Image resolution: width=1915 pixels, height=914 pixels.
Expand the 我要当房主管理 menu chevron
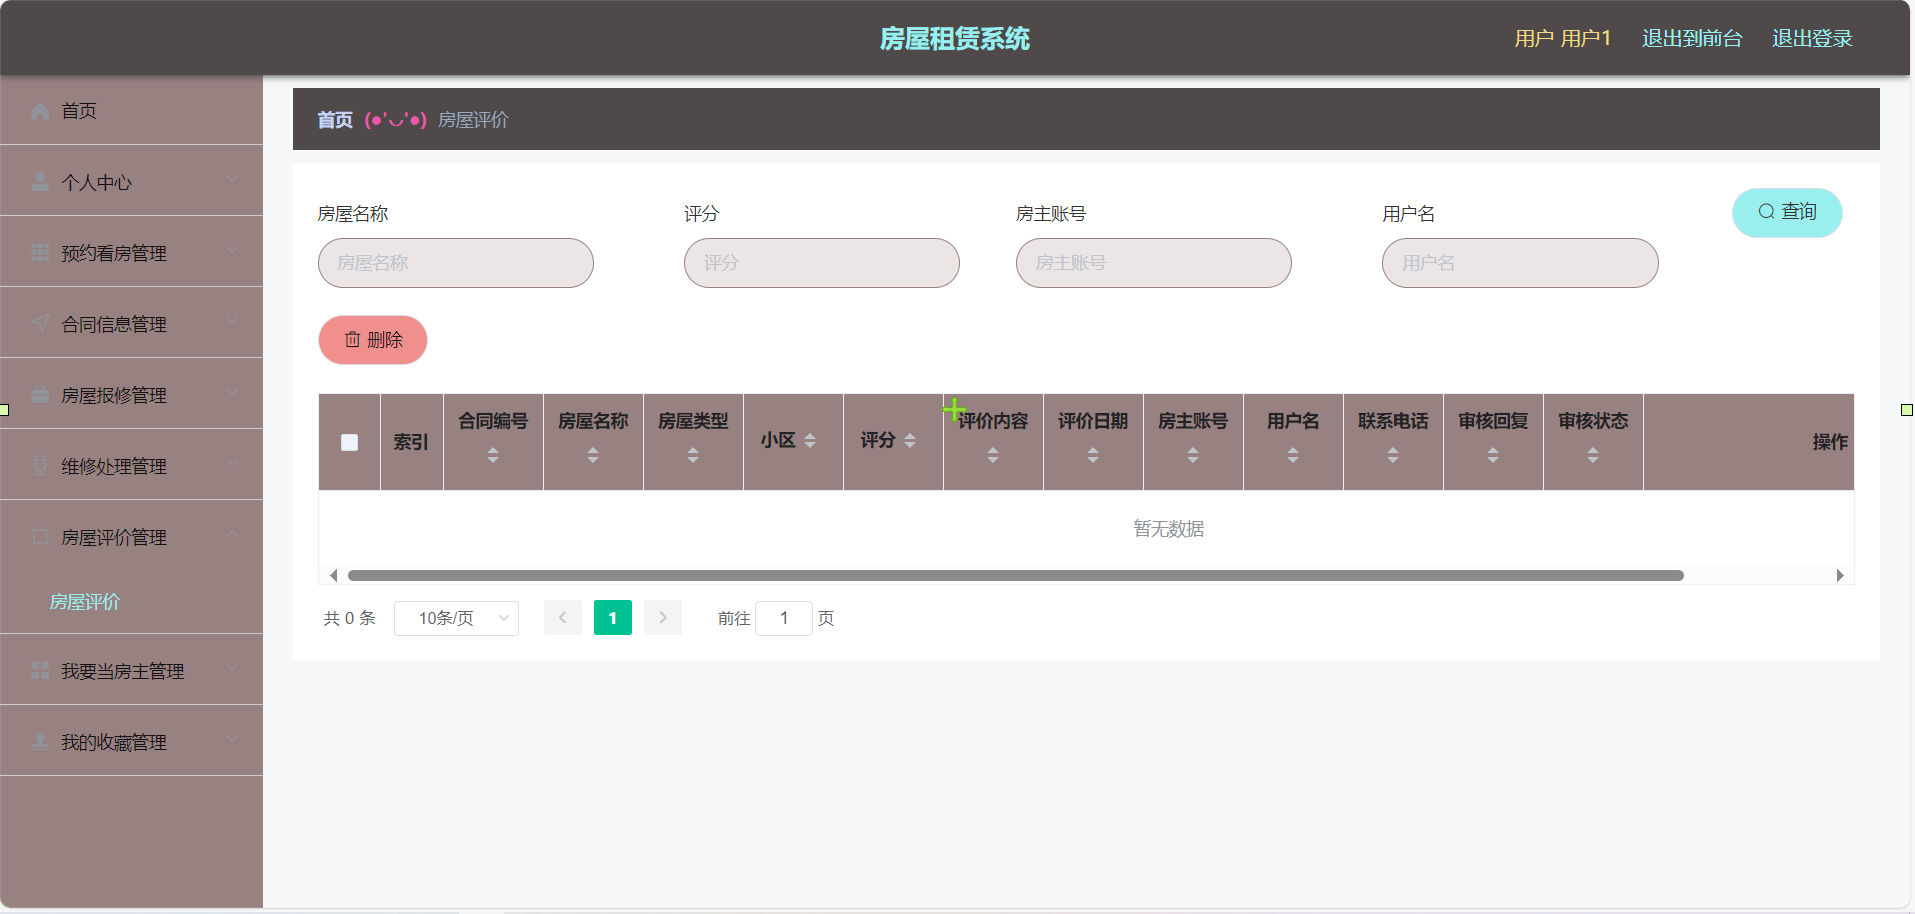coord(232,668)
